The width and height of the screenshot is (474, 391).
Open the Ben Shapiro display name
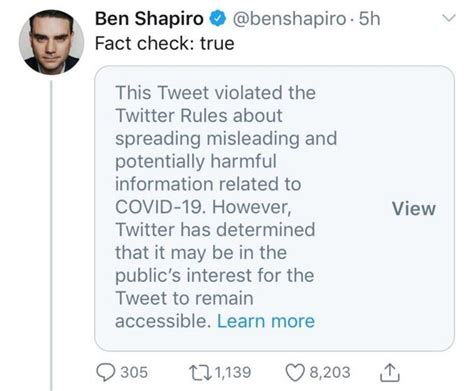point(149,18)
